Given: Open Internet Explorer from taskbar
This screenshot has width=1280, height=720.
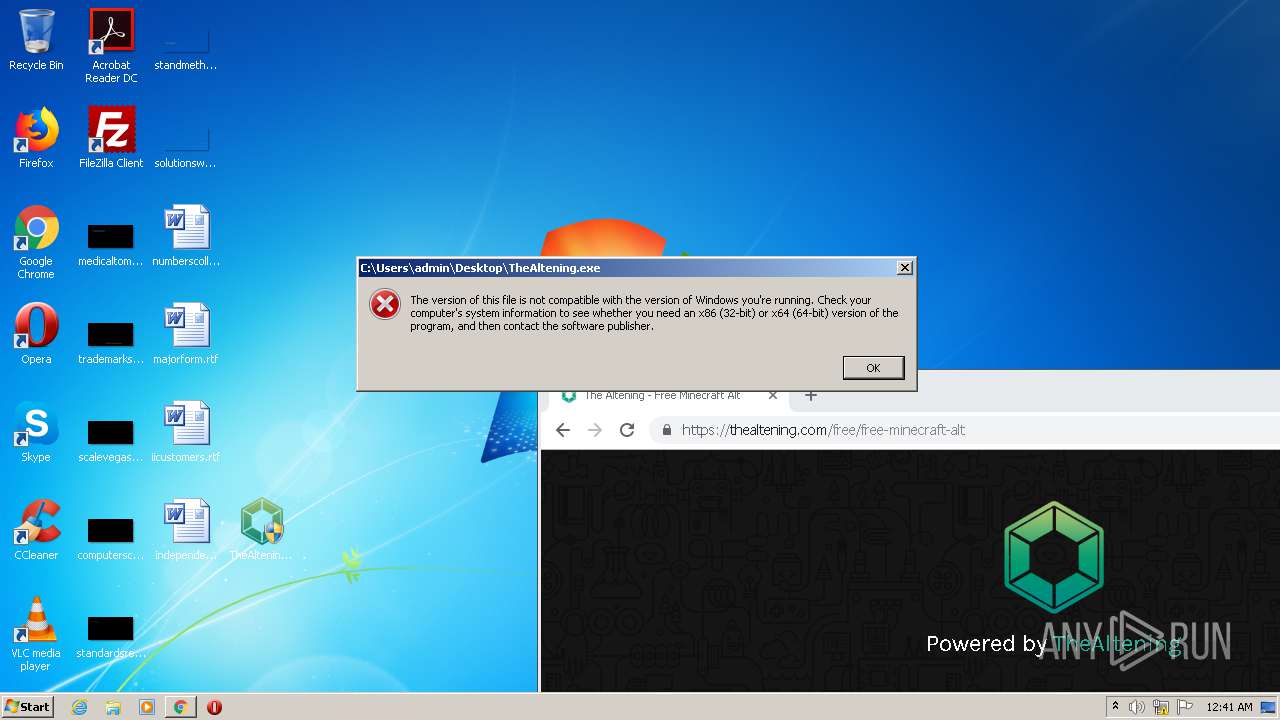Looking at the screenshot, I should point(80,707).
